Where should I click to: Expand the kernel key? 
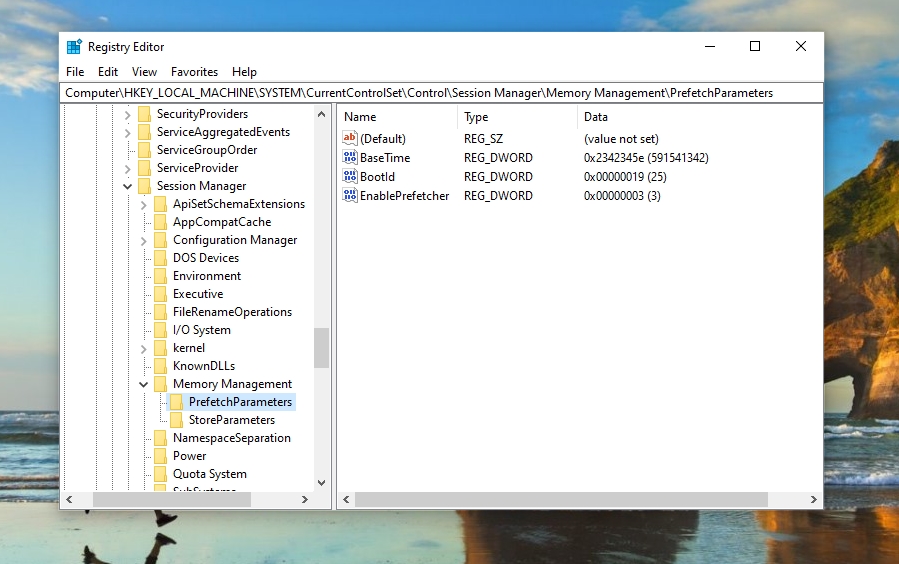143,348
